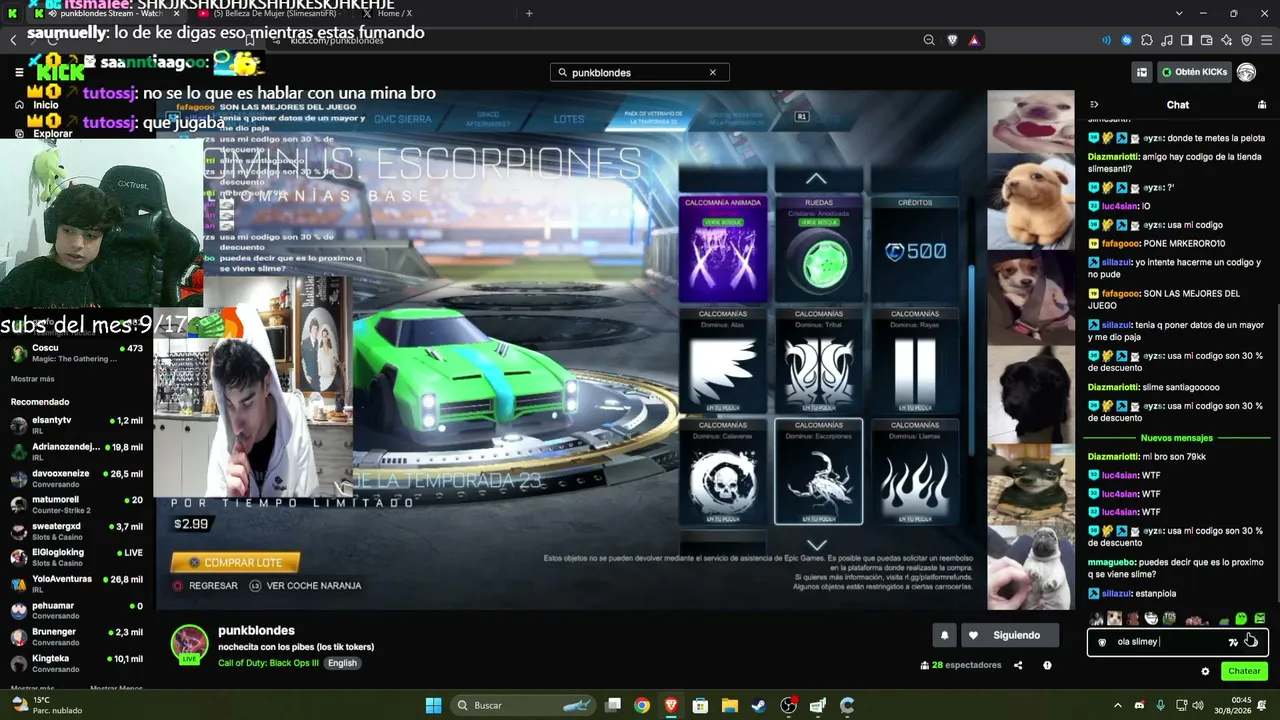
Task: Open chat settings gear
Action: (x=1205, y=671)
